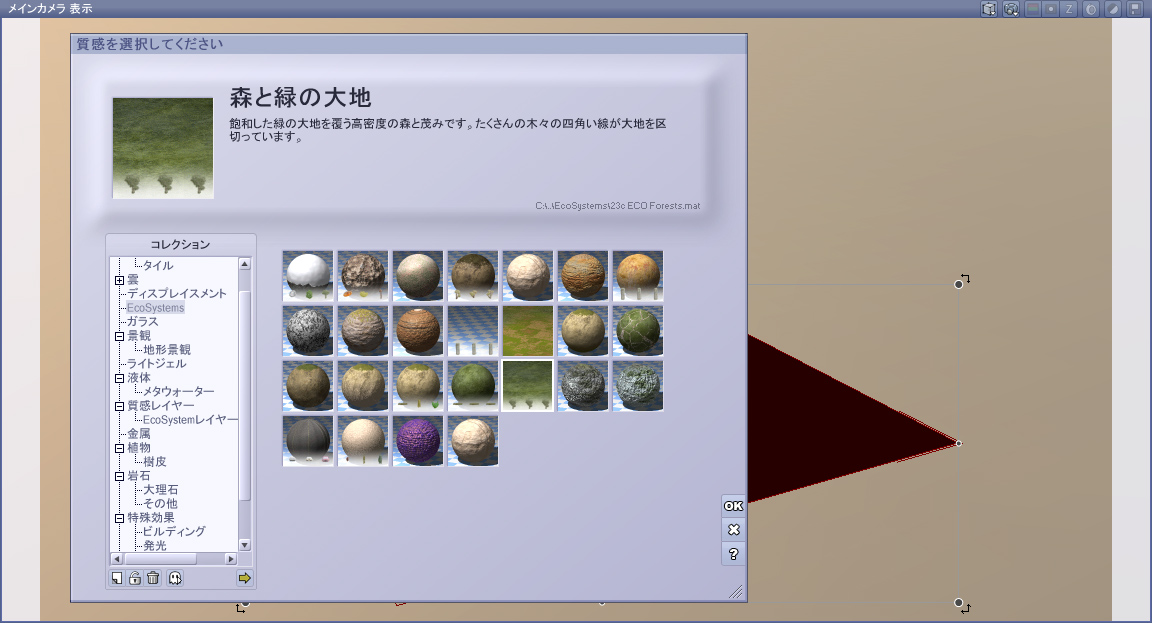Screen dimensions: 1152x623
Task: Click the ghost-shaped icon under the collection list
Action: (175, 578)
